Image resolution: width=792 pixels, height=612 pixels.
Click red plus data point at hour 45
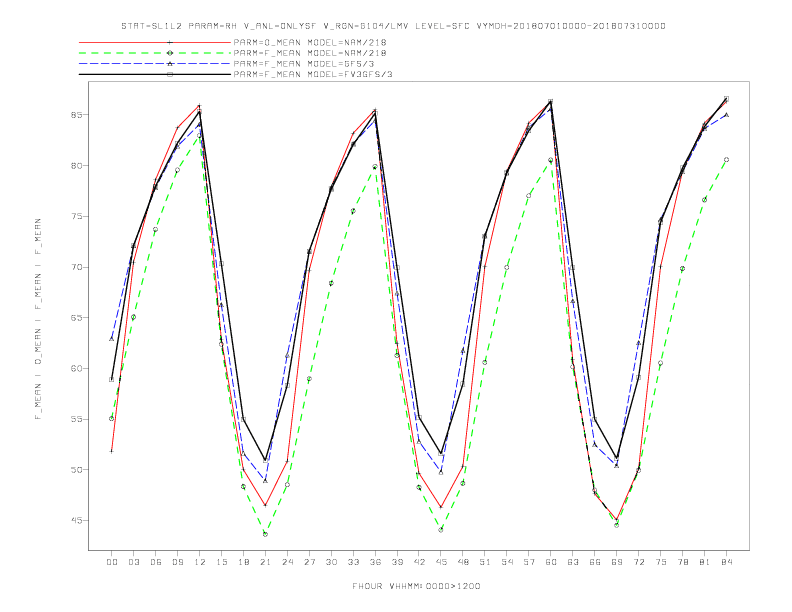[x=441, y=507]
